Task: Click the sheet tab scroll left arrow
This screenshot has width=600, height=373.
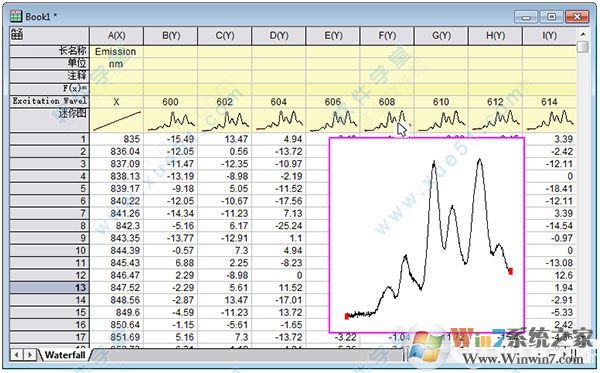Action: (x=16, y=355)
